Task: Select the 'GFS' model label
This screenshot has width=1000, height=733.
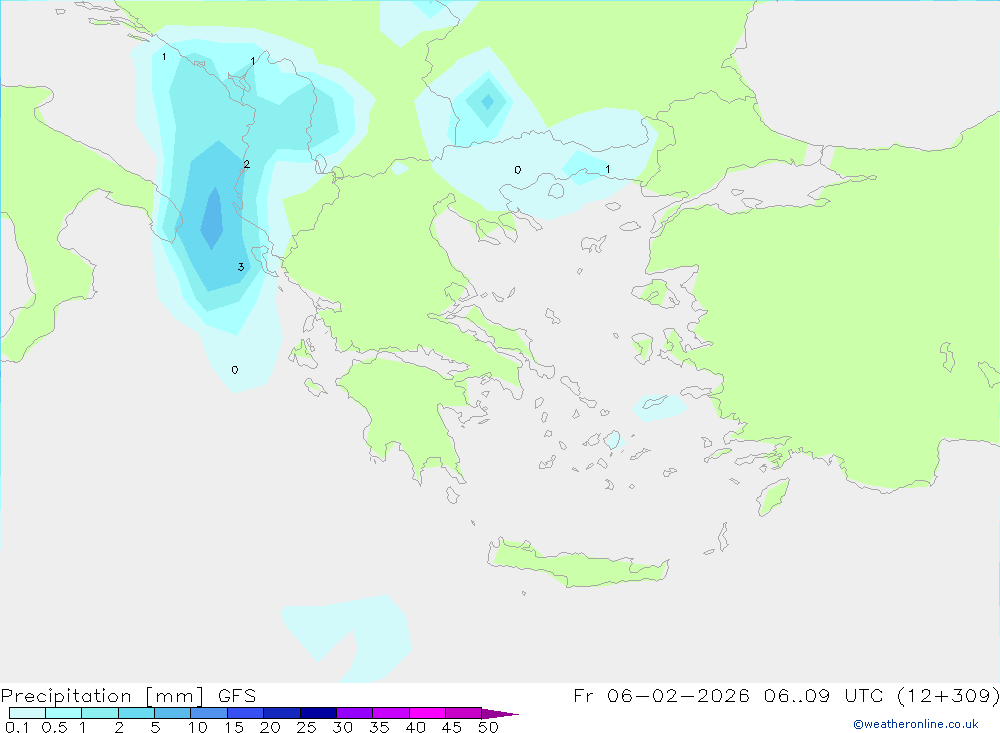Action: tap(237, 696)
